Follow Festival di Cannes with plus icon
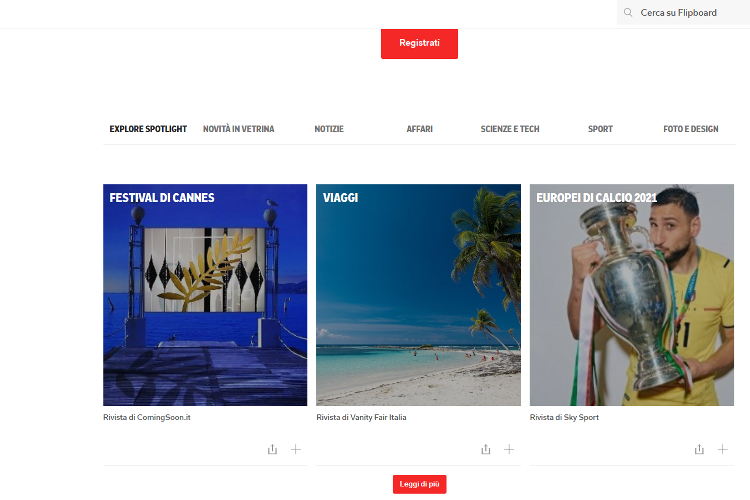The height and width of the screenshot is (500, 750). pos(296,449)
